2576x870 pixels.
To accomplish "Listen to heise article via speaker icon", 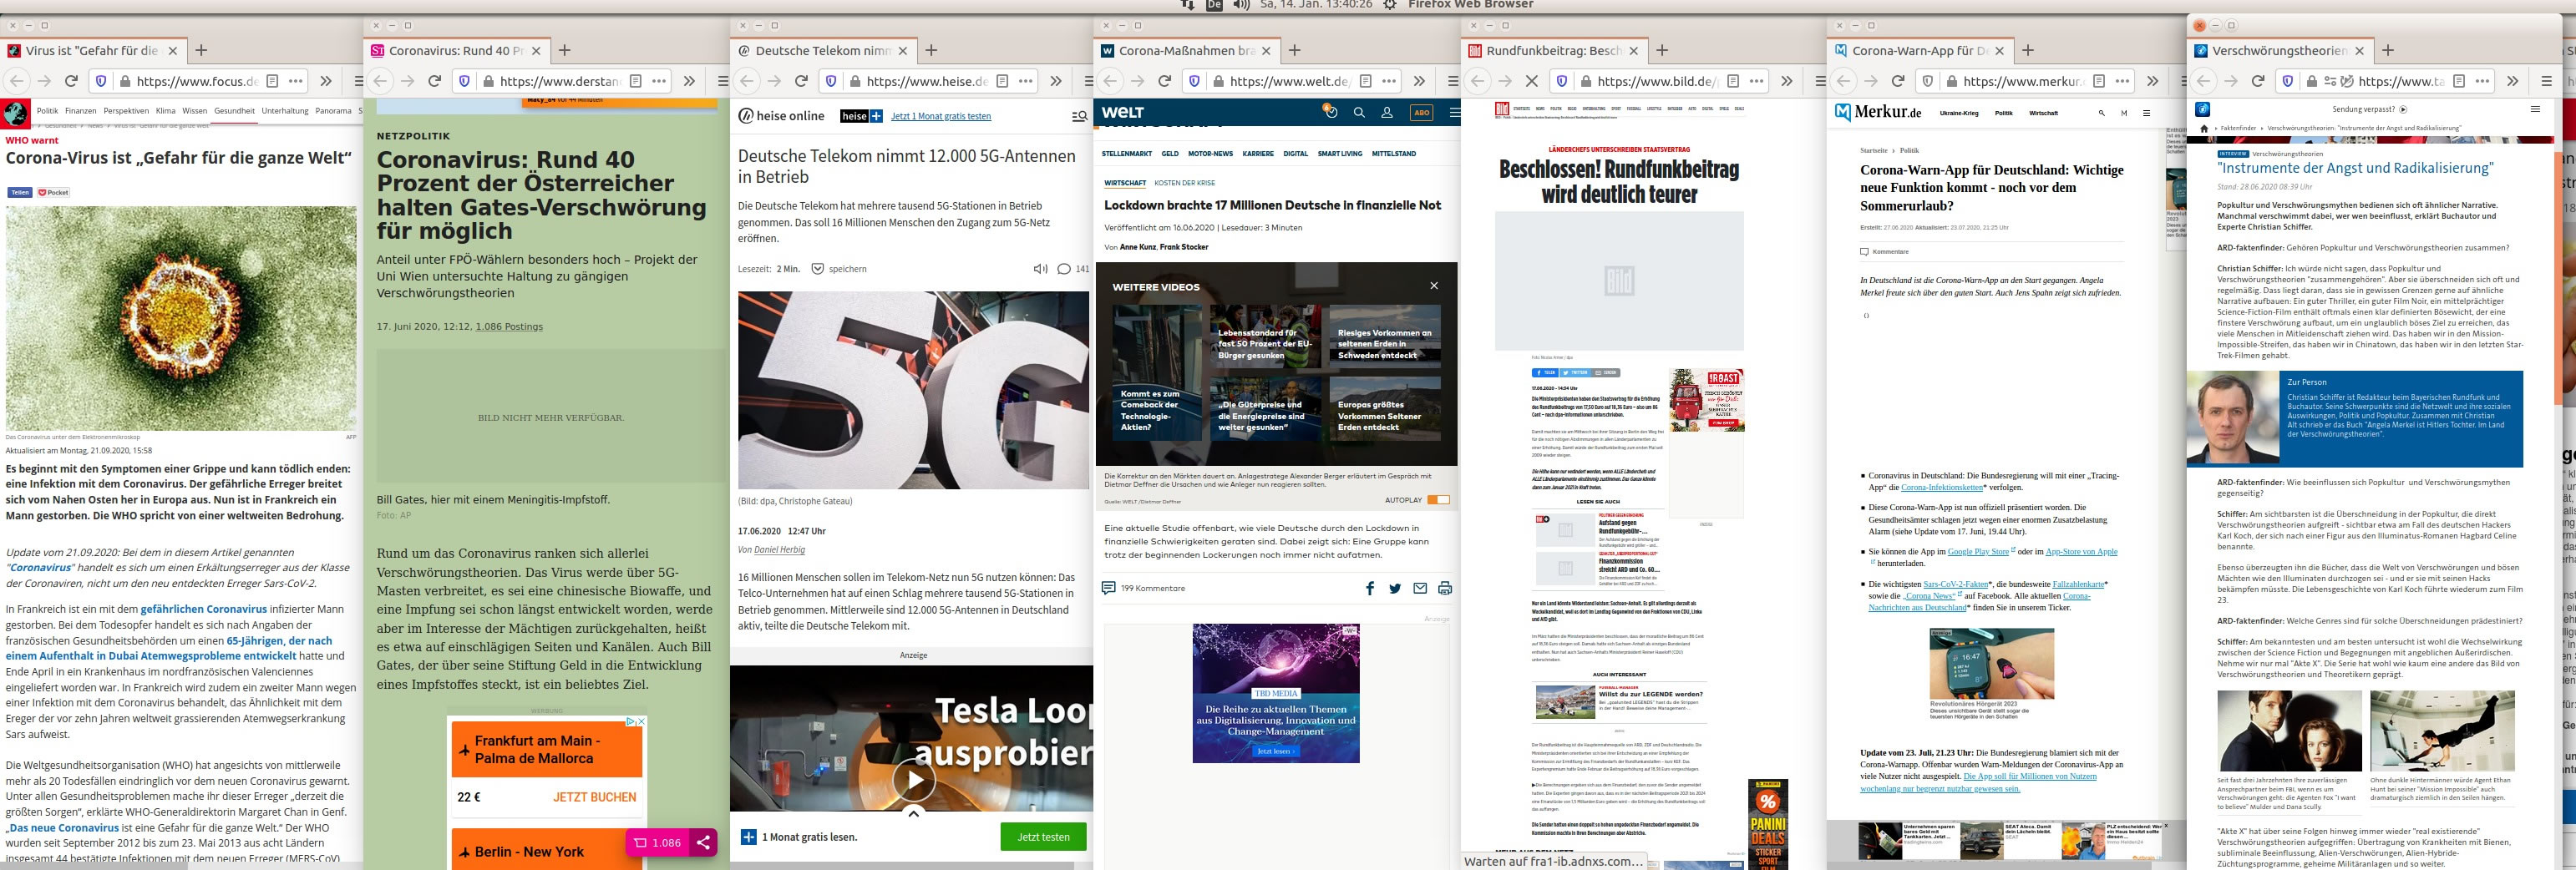I will tap(1040, 269).
